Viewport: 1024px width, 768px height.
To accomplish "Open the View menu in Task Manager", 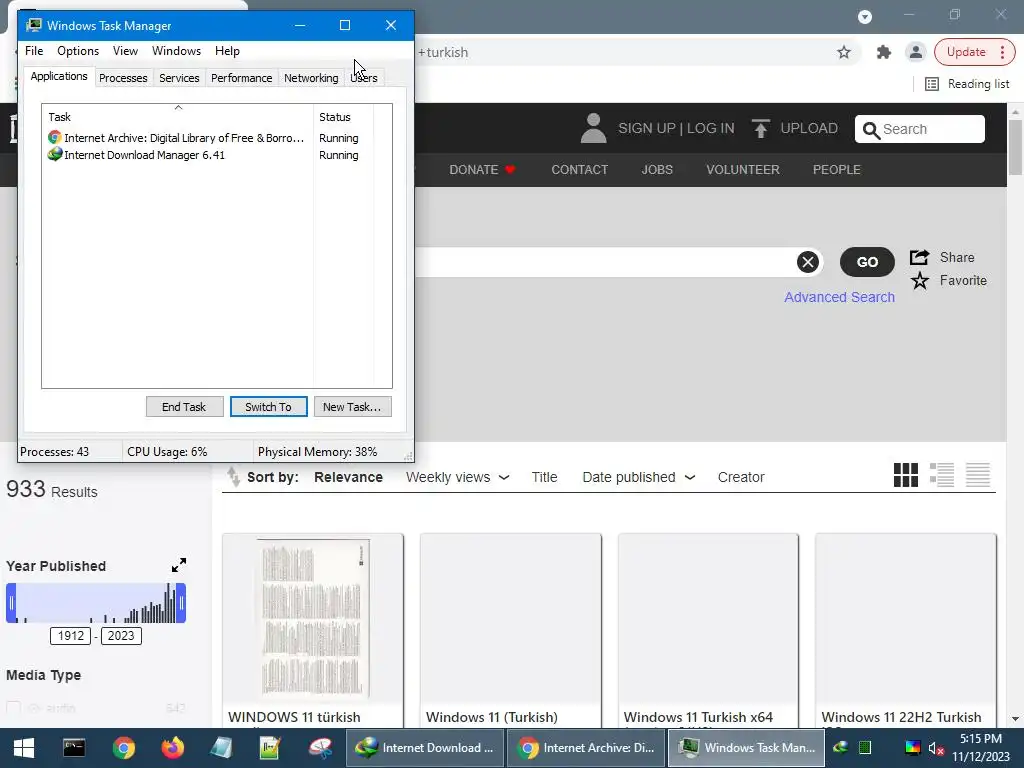I will coord(125,51).
